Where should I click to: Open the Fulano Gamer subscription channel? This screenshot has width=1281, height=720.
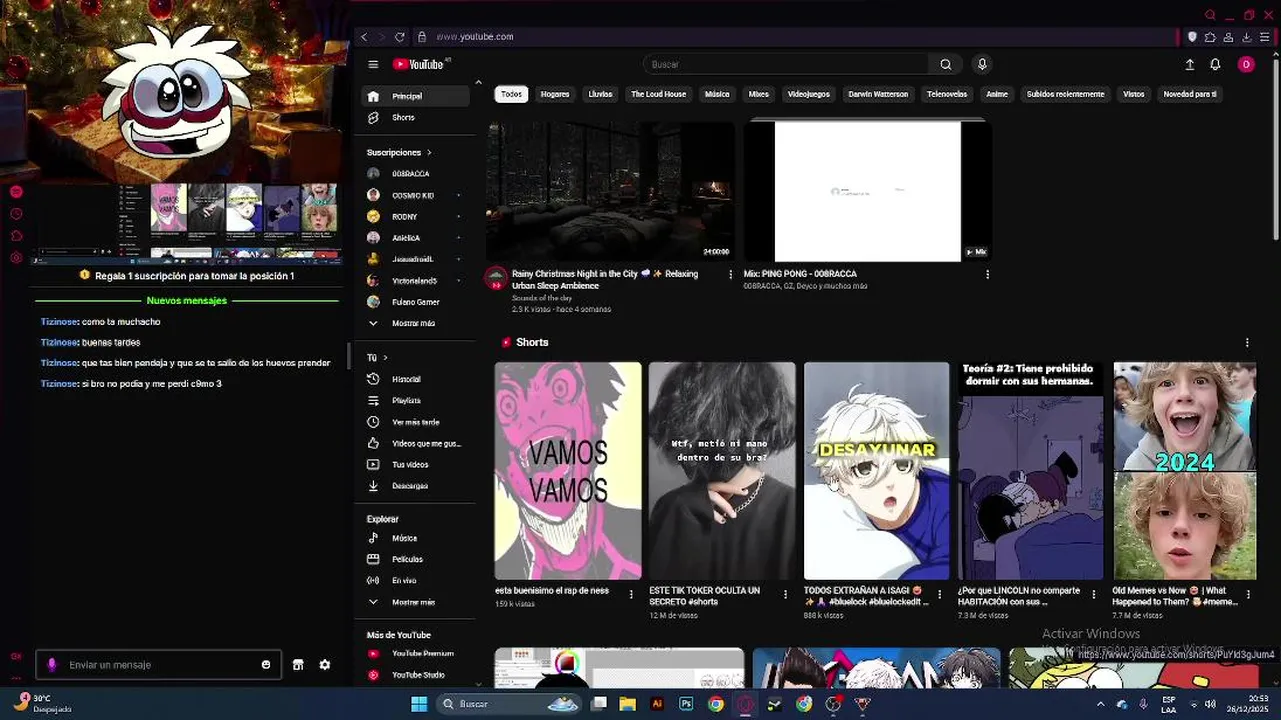pos(415,301)
